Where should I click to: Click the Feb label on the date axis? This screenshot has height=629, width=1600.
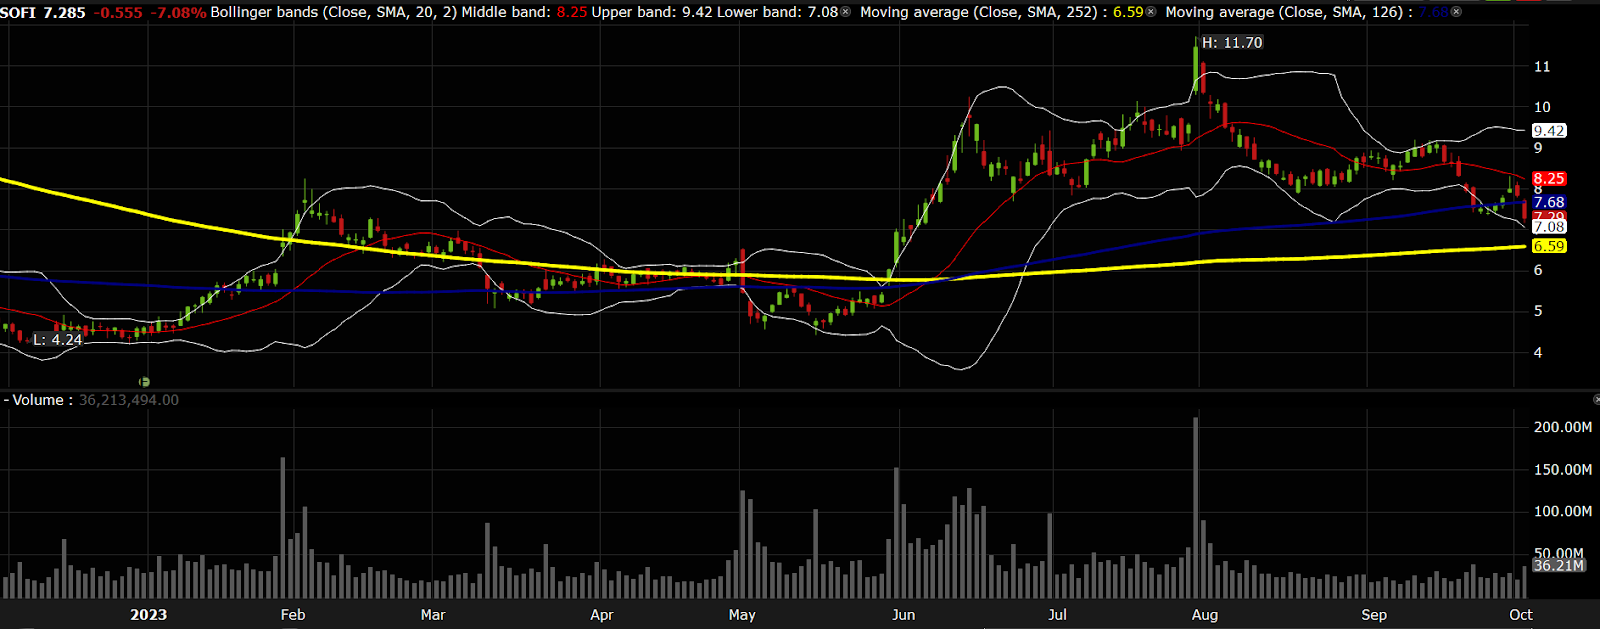pyautogui.click(x=293, y=614)
